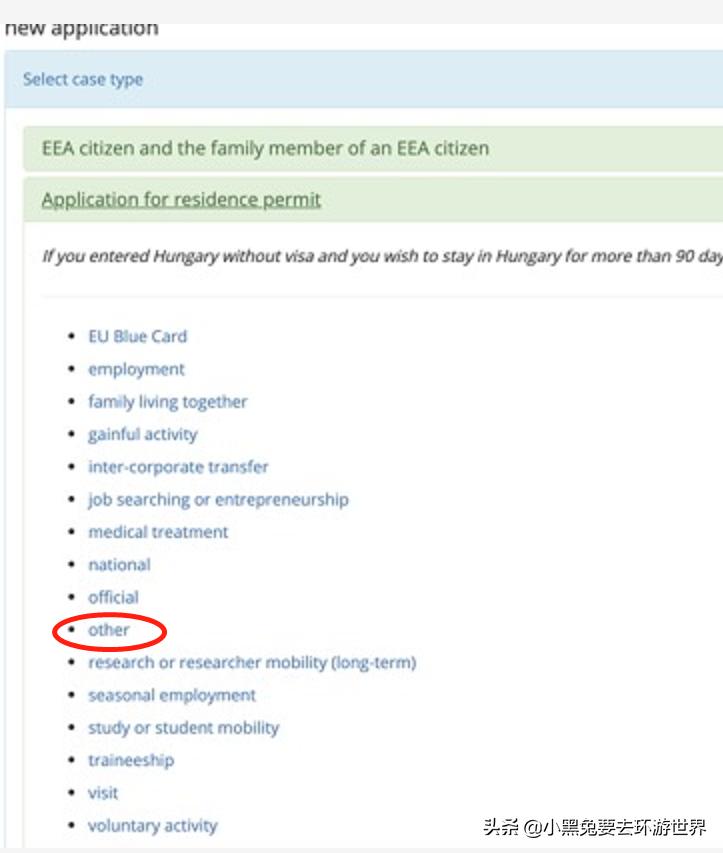Open the EU Blue Card link
723x853 pixels.
137,337
